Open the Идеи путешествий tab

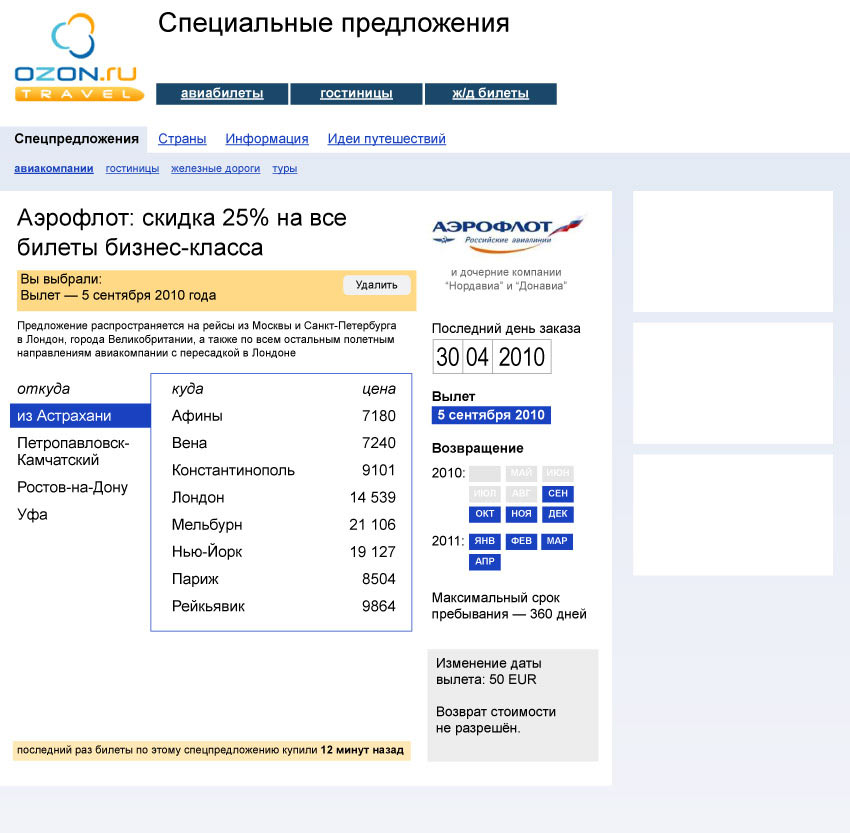386,139
